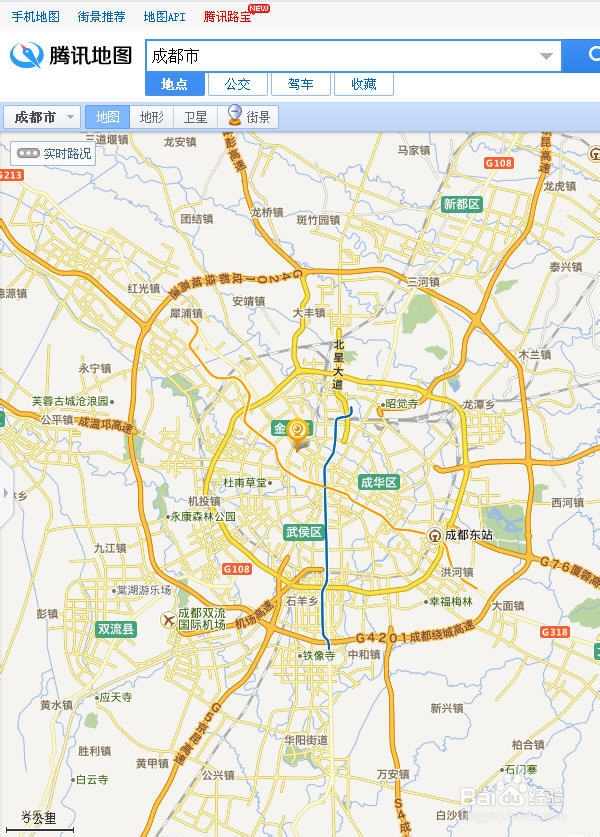Click the 应天寺 label
Image resolution: width=600 pixels, height=837 pixels.
tap(116, 697)
